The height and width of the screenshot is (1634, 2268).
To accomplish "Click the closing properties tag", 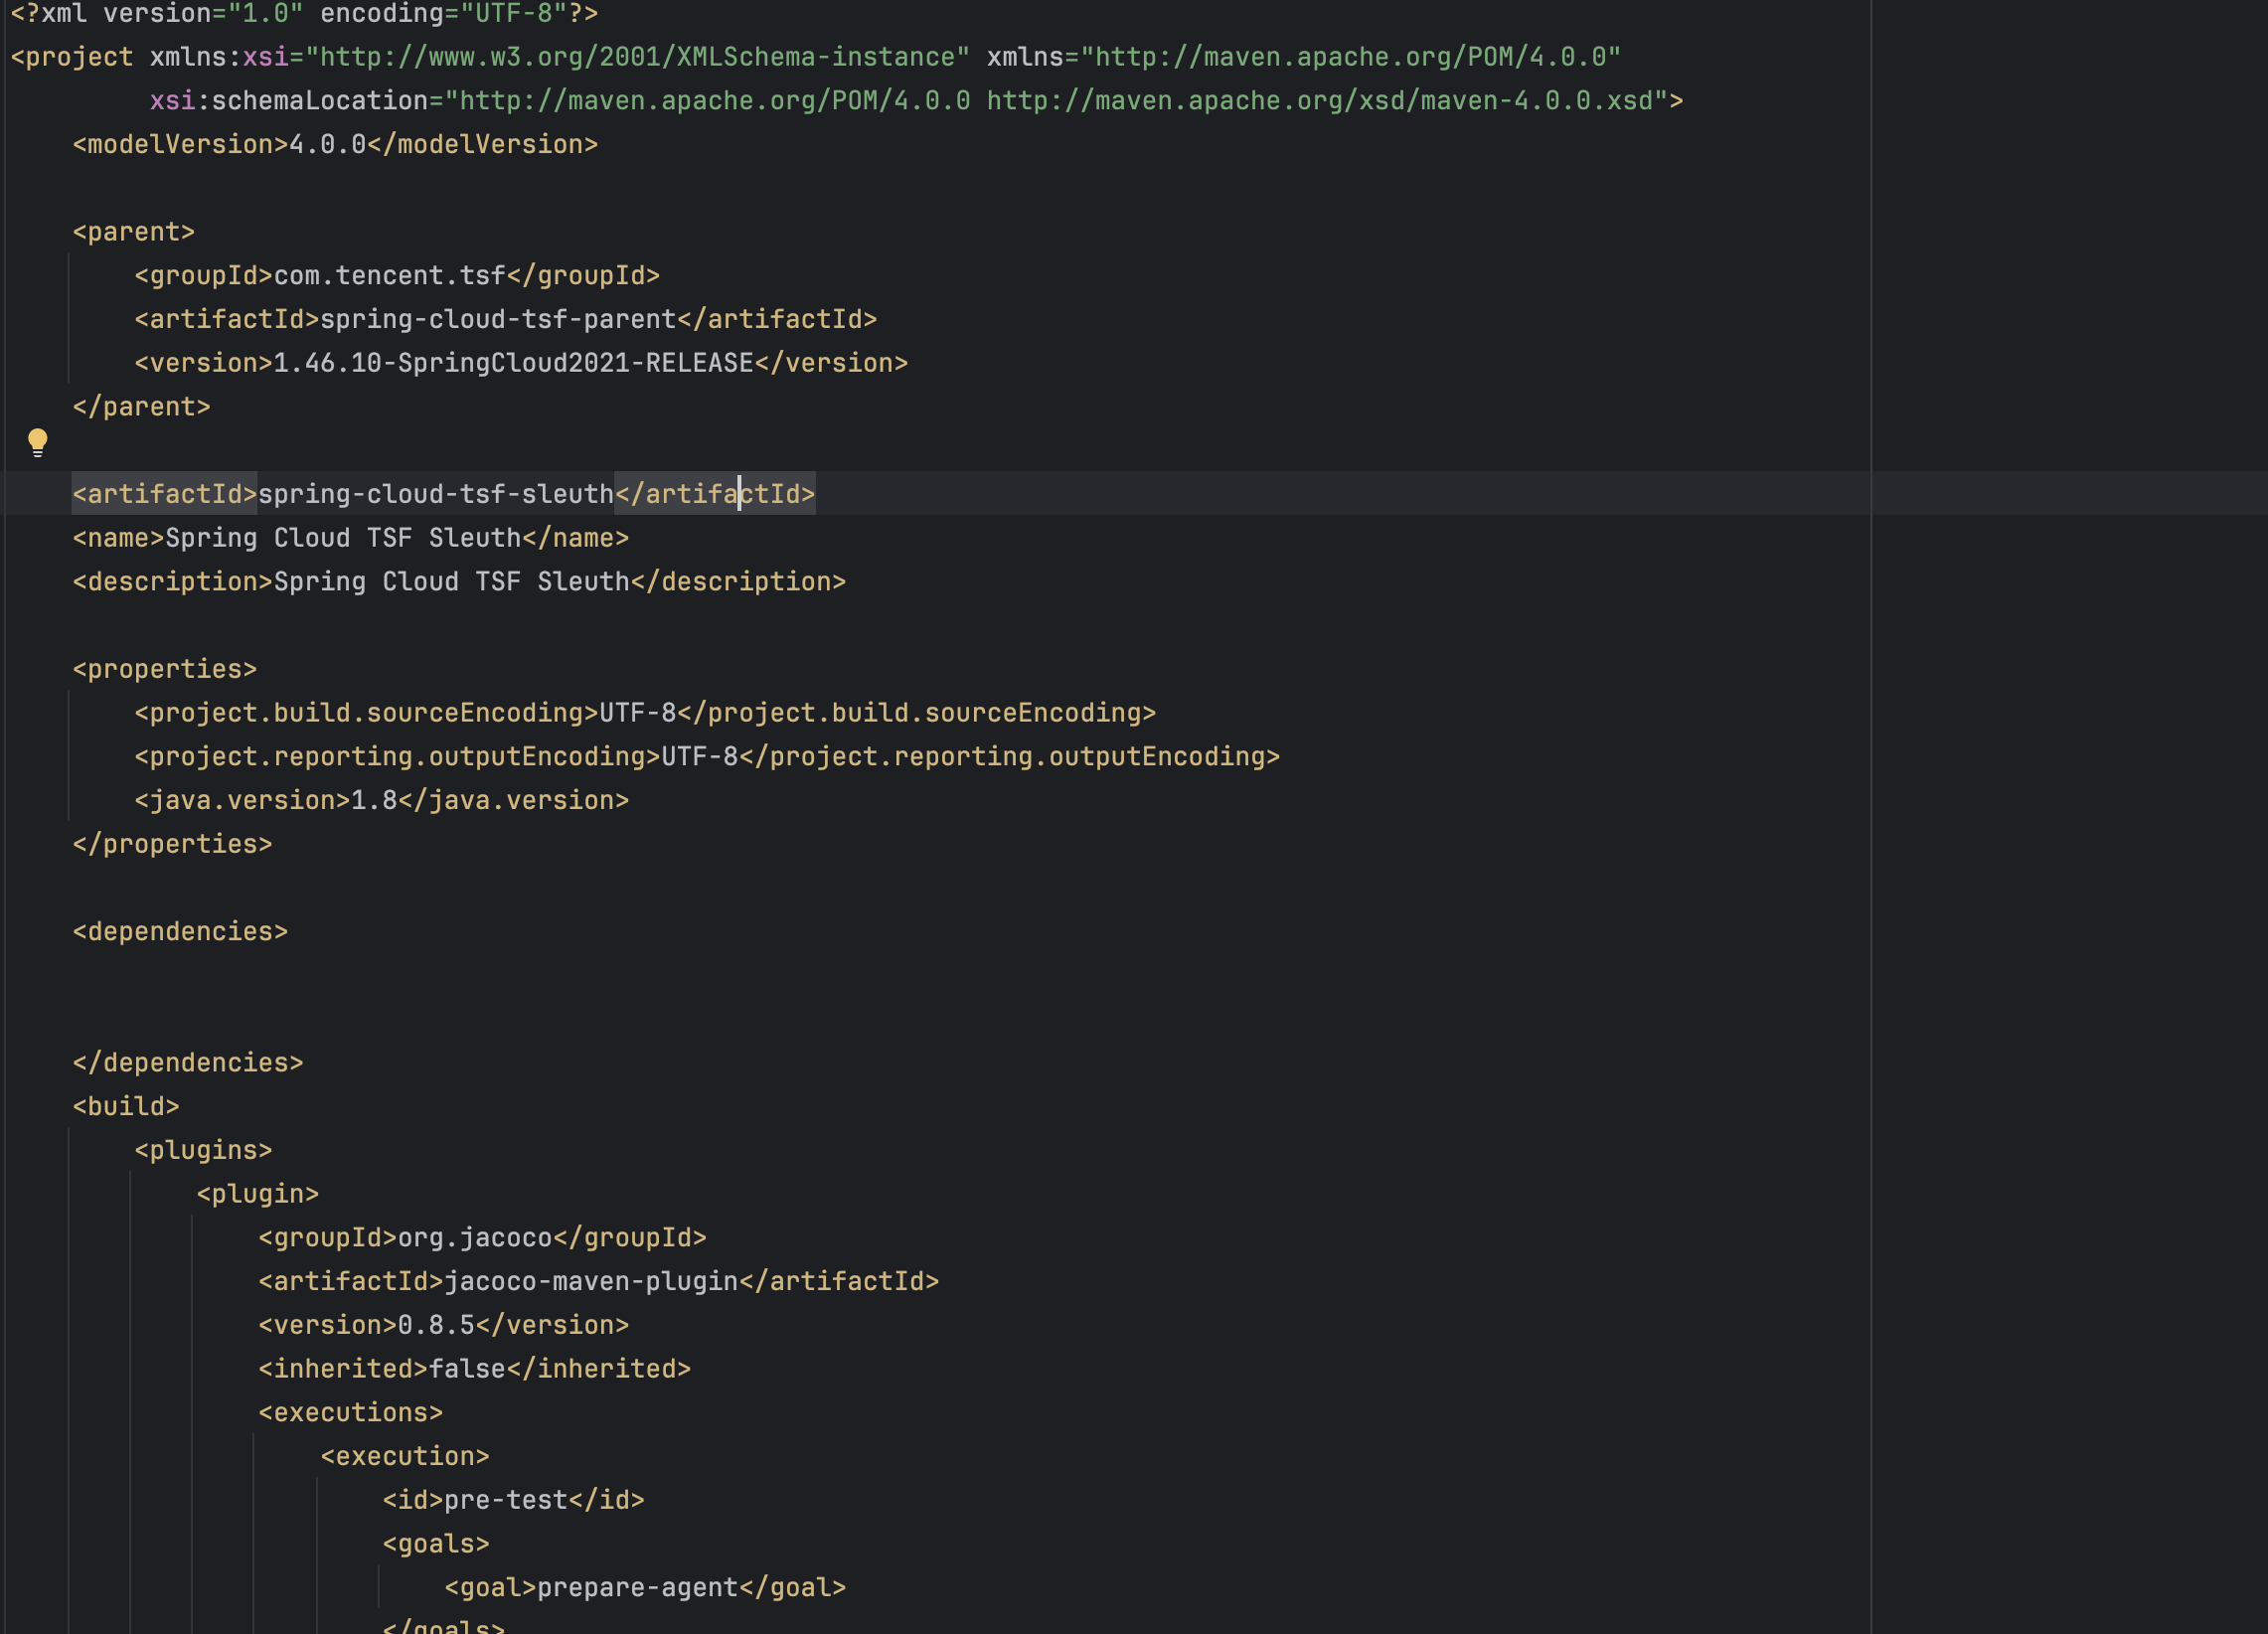I will (x=172, y=844).
